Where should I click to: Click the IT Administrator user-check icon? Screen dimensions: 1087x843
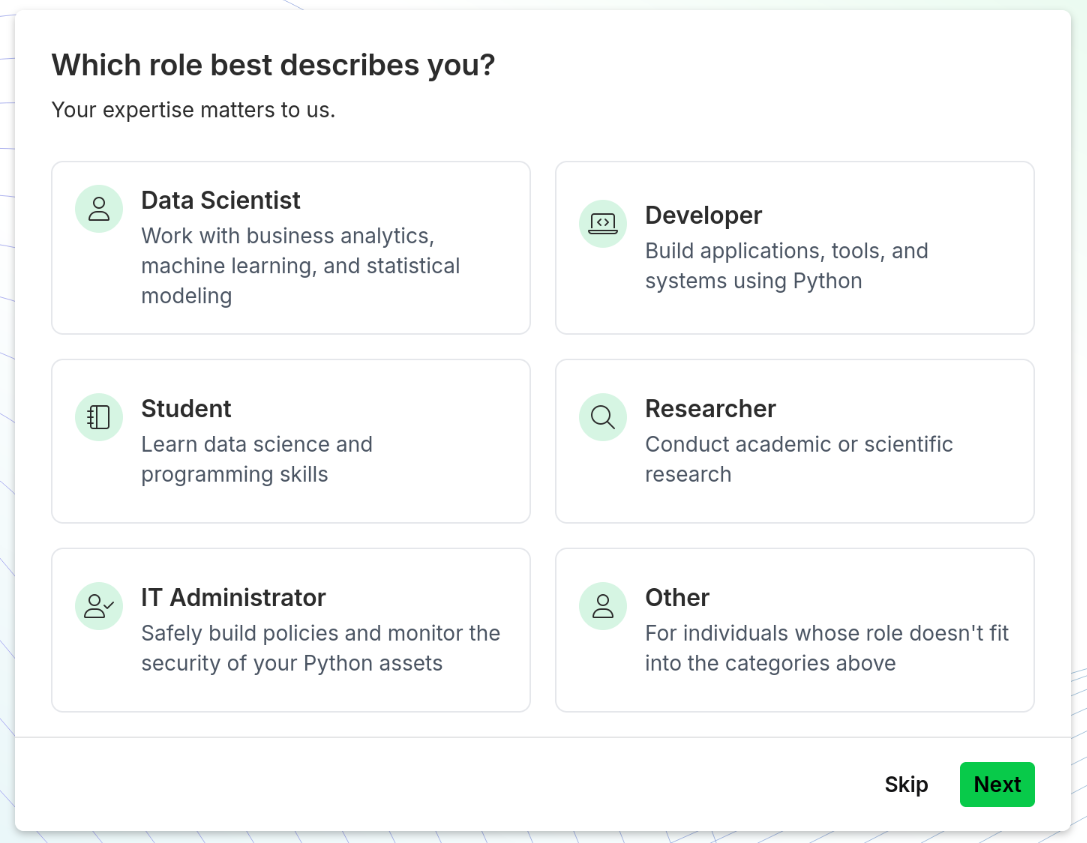tap(99, 606)
